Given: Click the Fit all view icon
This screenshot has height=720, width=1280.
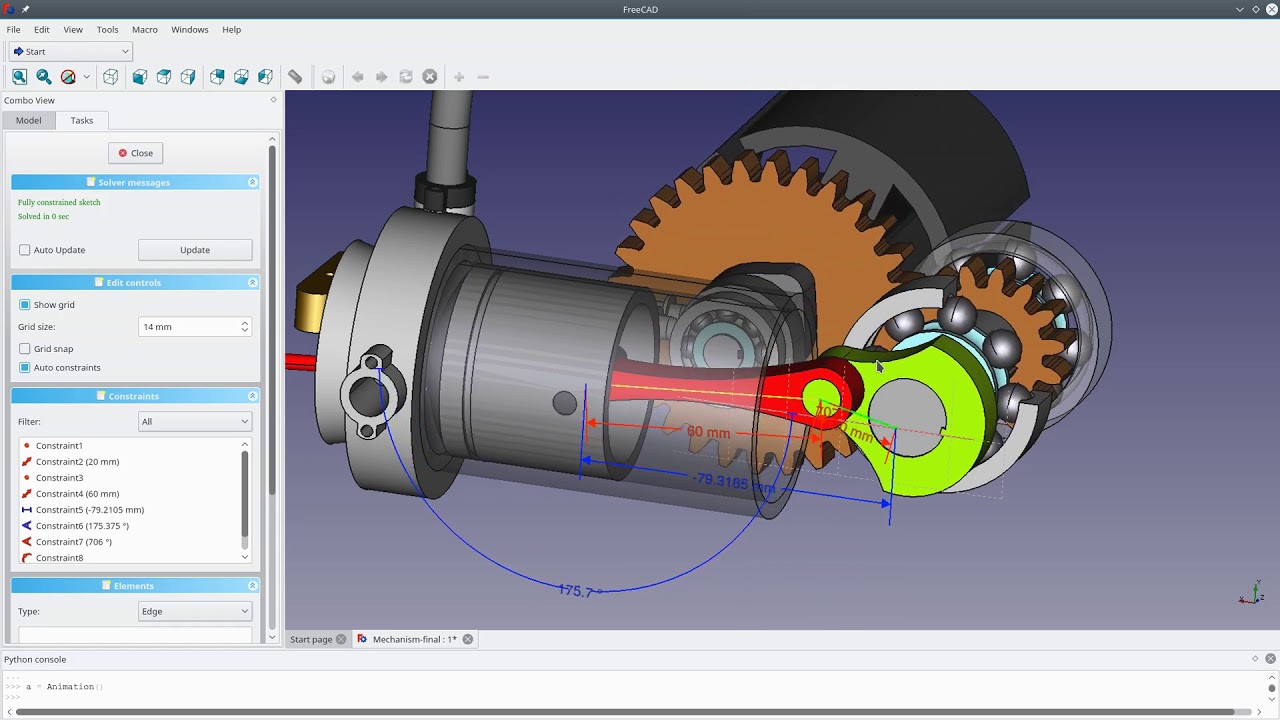Looking at the screenshot, I should (x=20, y=77).
